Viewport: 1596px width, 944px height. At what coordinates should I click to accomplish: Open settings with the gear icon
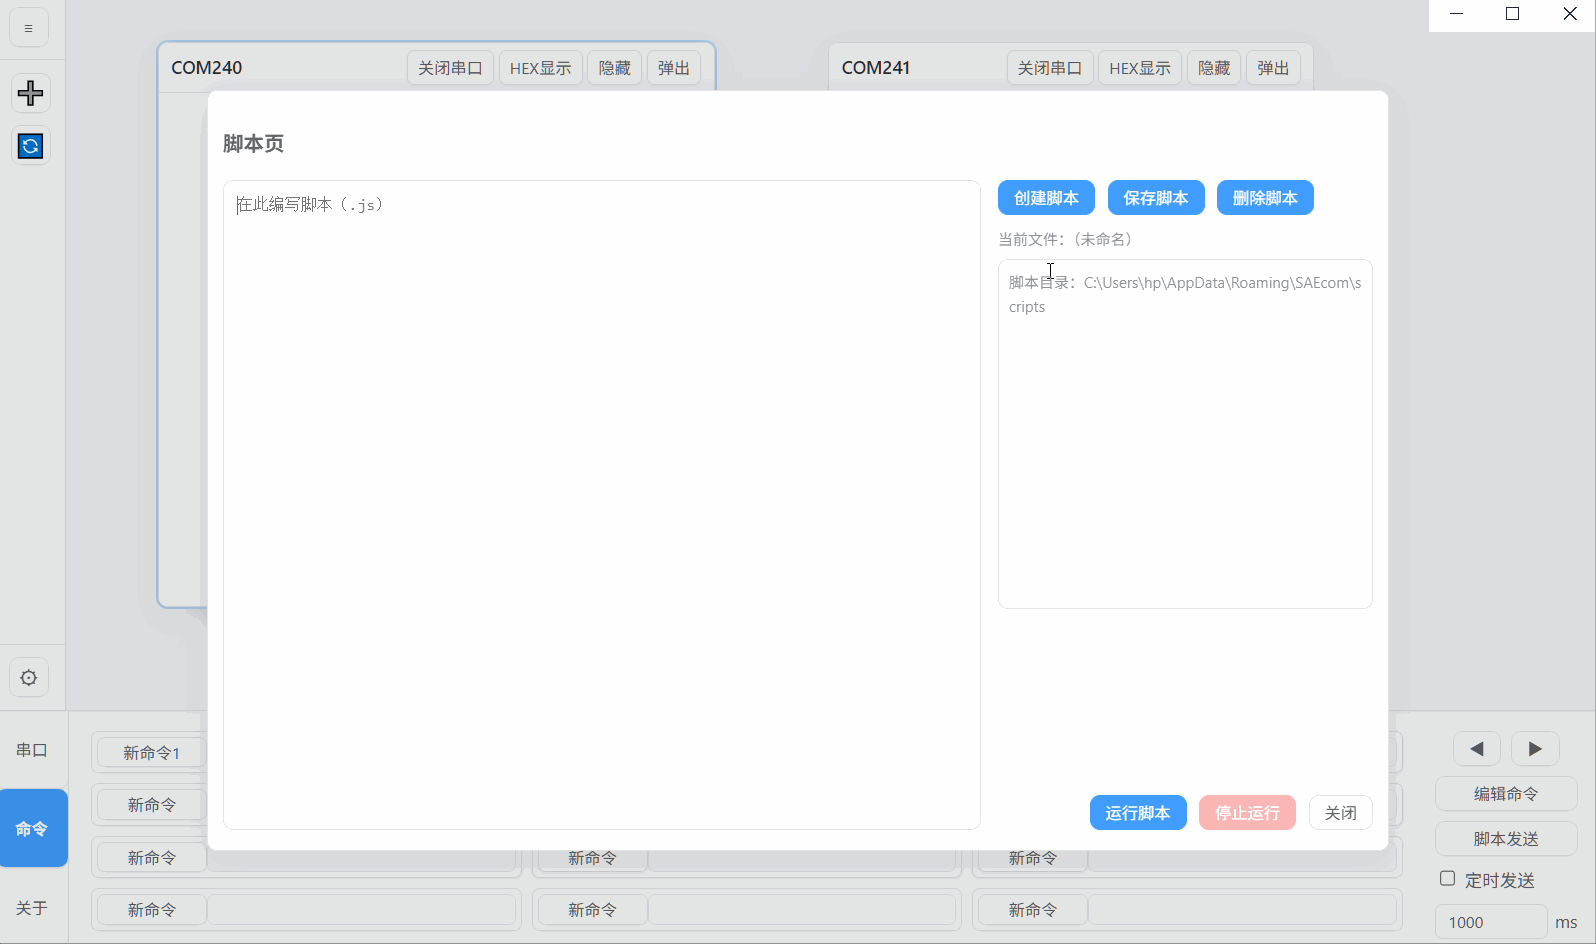(29, 677)
